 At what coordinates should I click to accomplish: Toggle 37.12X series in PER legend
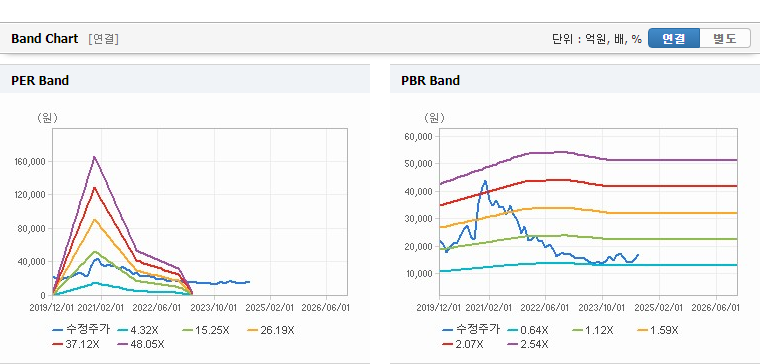pos(76,344)
